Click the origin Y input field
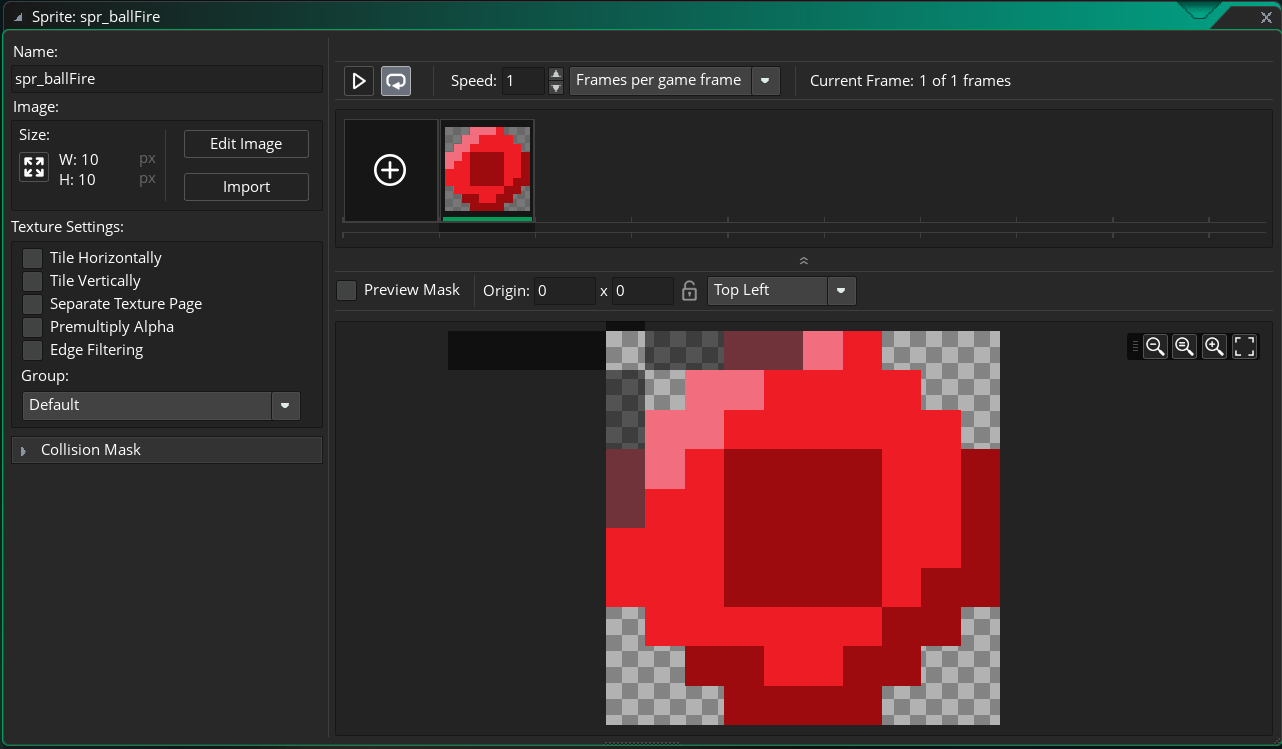 pyautogui.click(x=642, y=291)
